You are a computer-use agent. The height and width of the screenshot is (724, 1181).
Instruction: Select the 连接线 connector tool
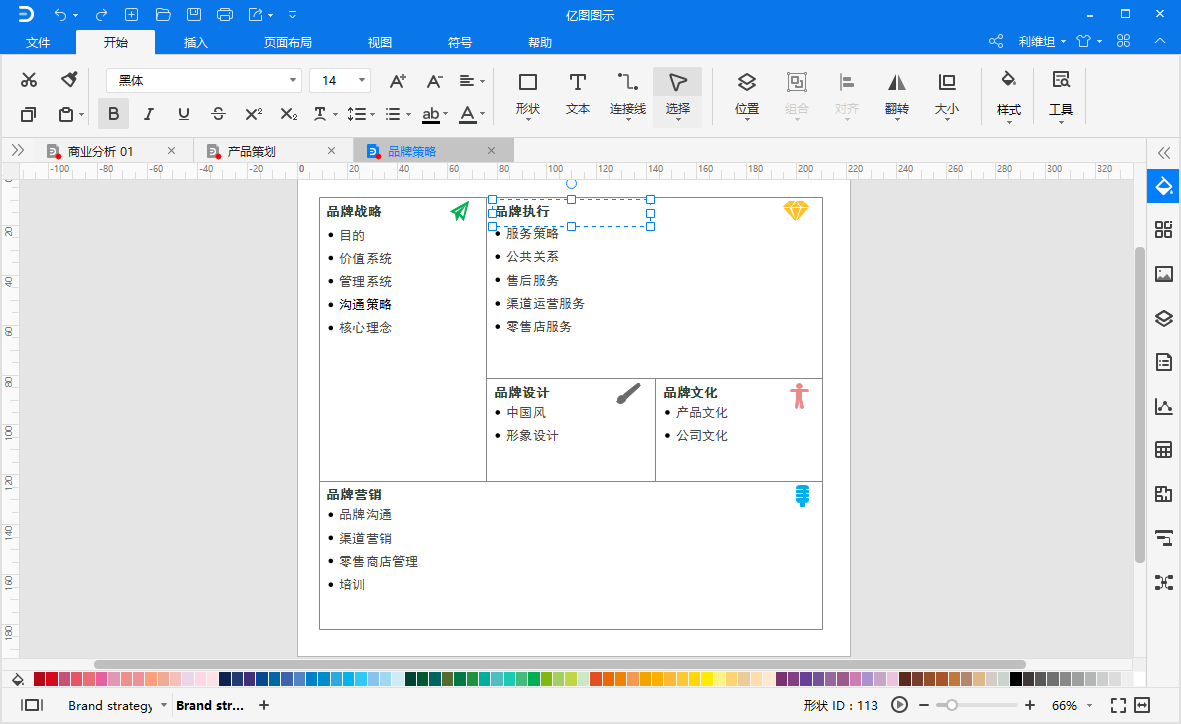coord(628,95)
